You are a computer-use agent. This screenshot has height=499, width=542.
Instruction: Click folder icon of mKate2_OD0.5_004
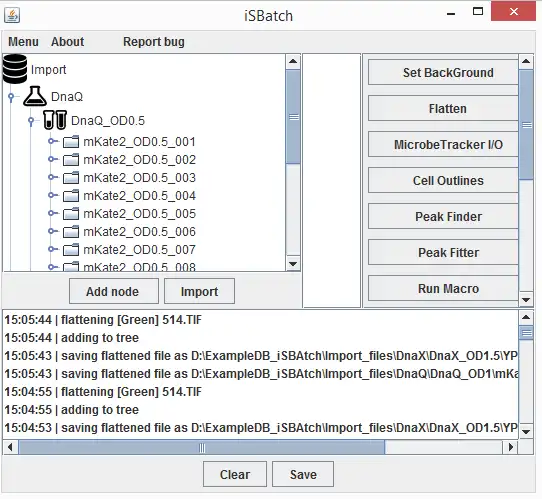pos(71,196)
